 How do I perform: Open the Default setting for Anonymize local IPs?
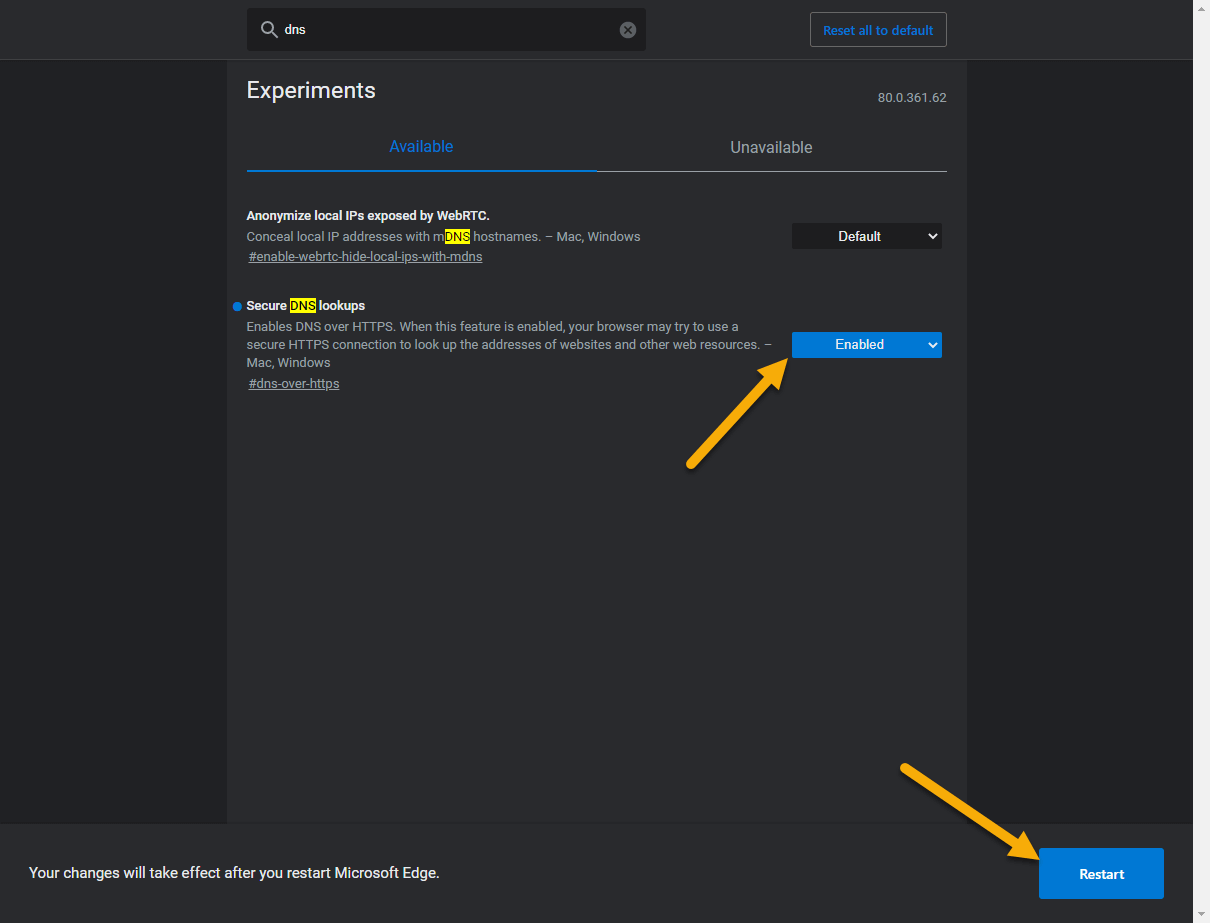pyautogui.click(x=866, y=236)
